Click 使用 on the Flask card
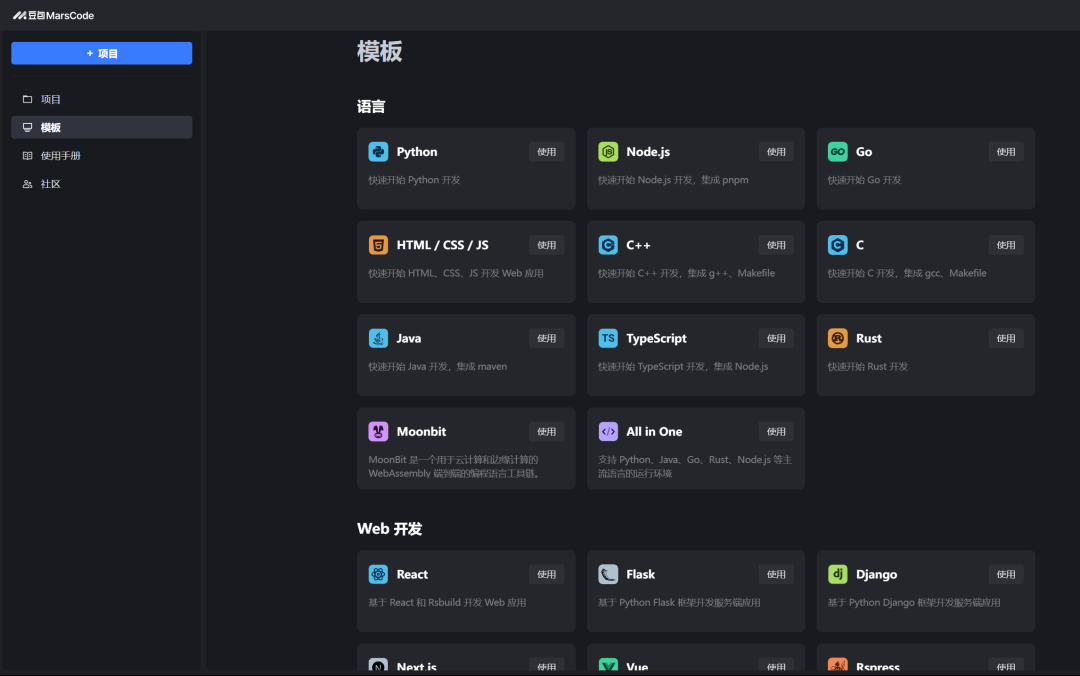 click(x=776, y=574)
